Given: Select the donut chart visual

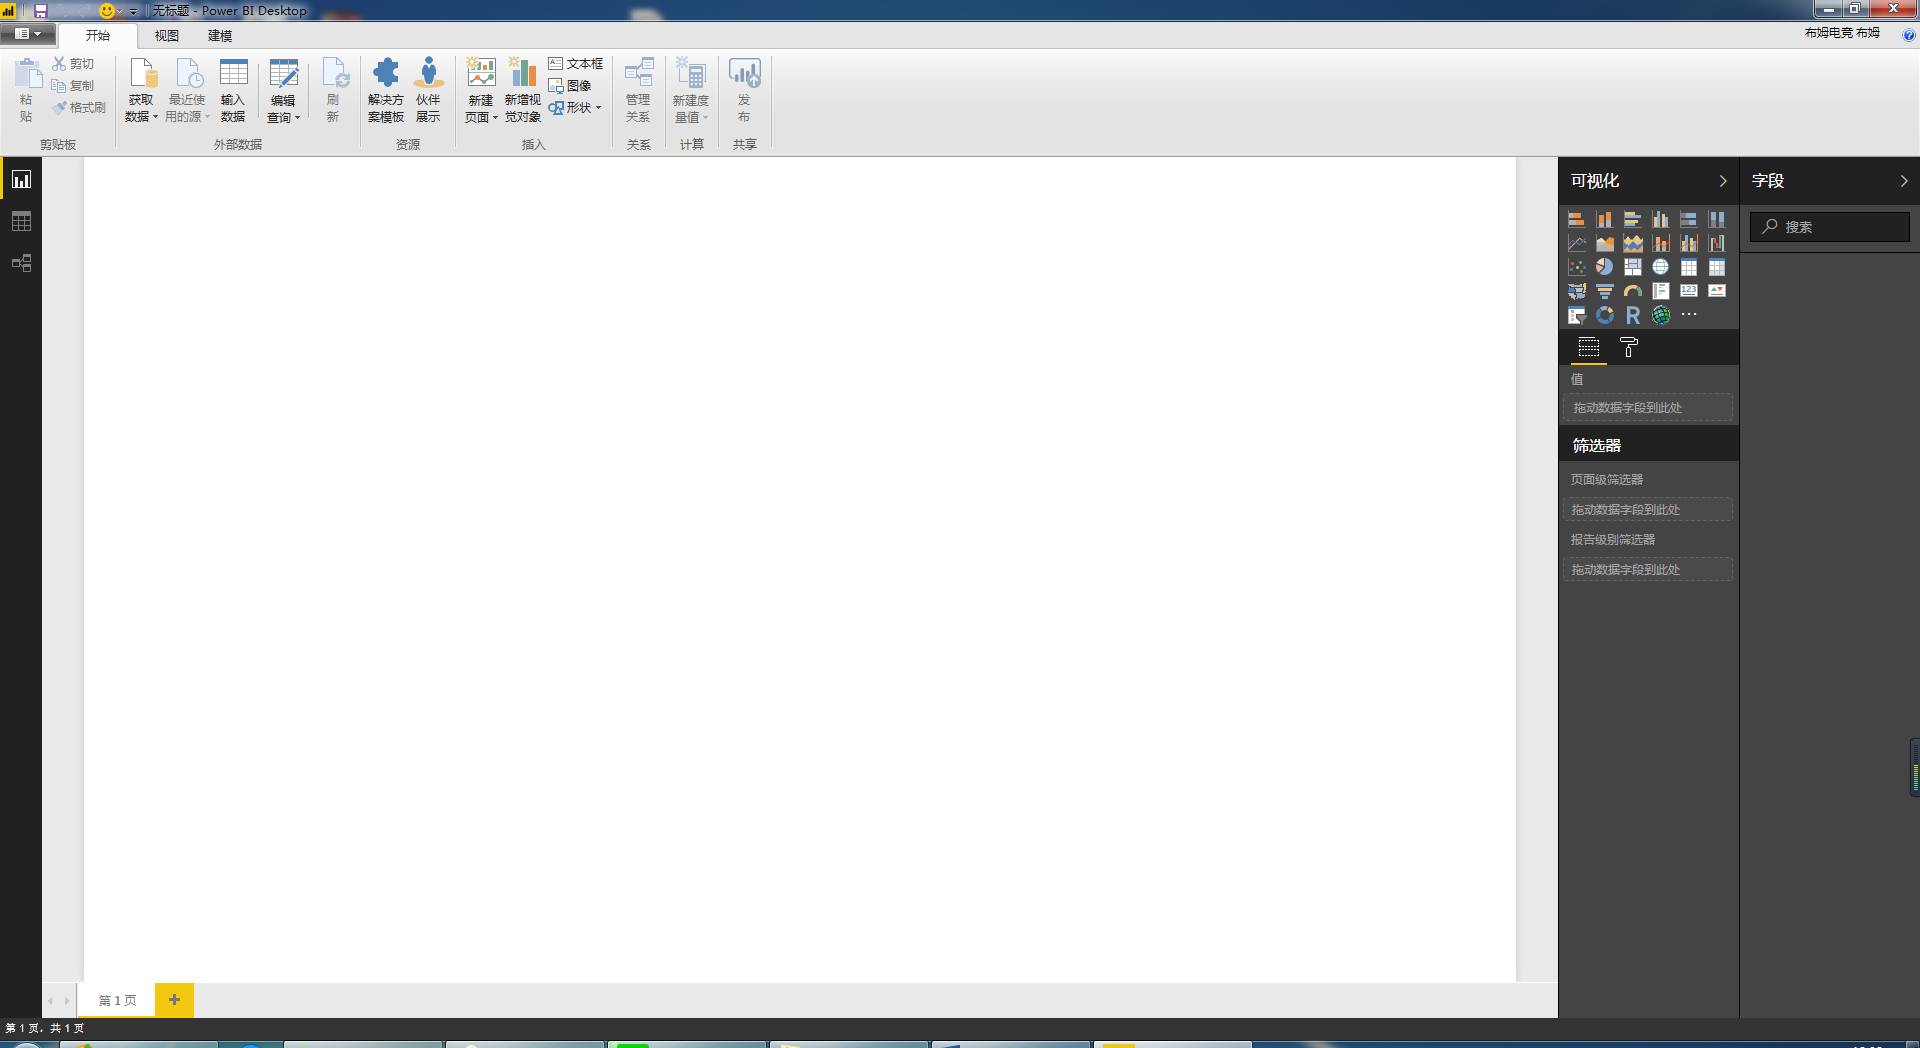Looking at the screenshot, I should [x=1604, y=315].
